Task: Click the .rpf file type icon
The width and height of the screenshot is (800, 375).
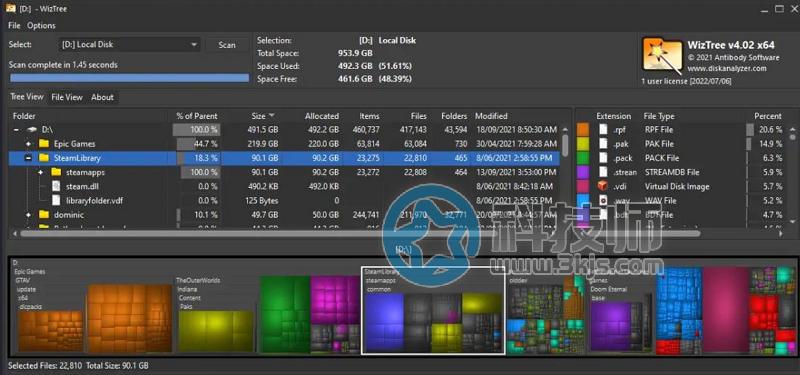Action: tap(604, 130)
